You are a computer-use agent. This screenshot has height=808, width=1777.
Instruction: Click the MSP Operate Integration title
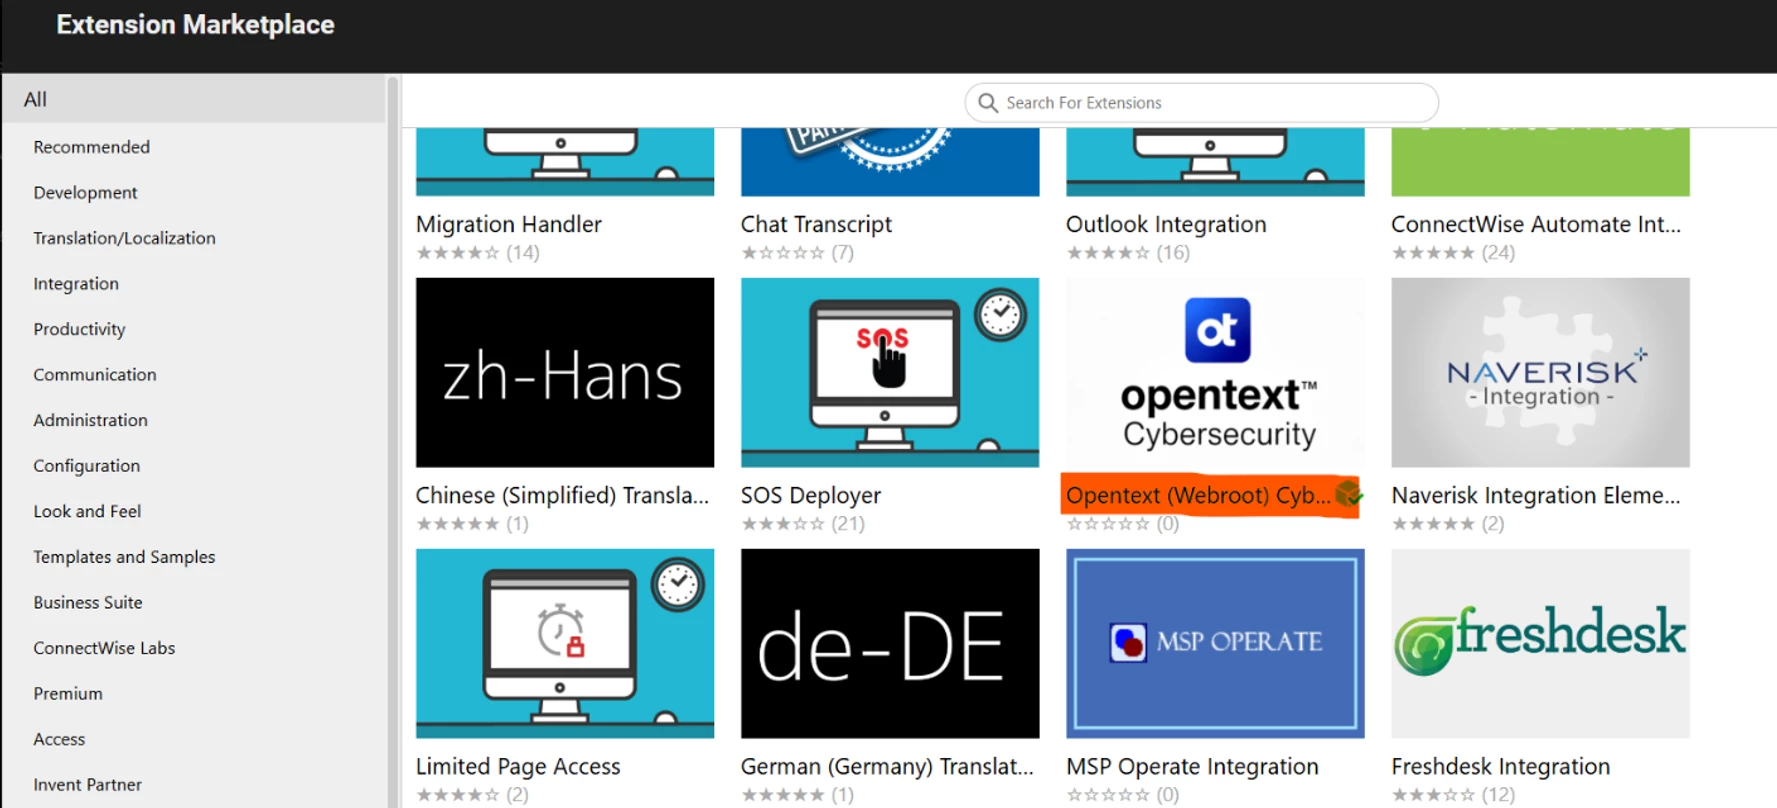tap(1192, 766)
